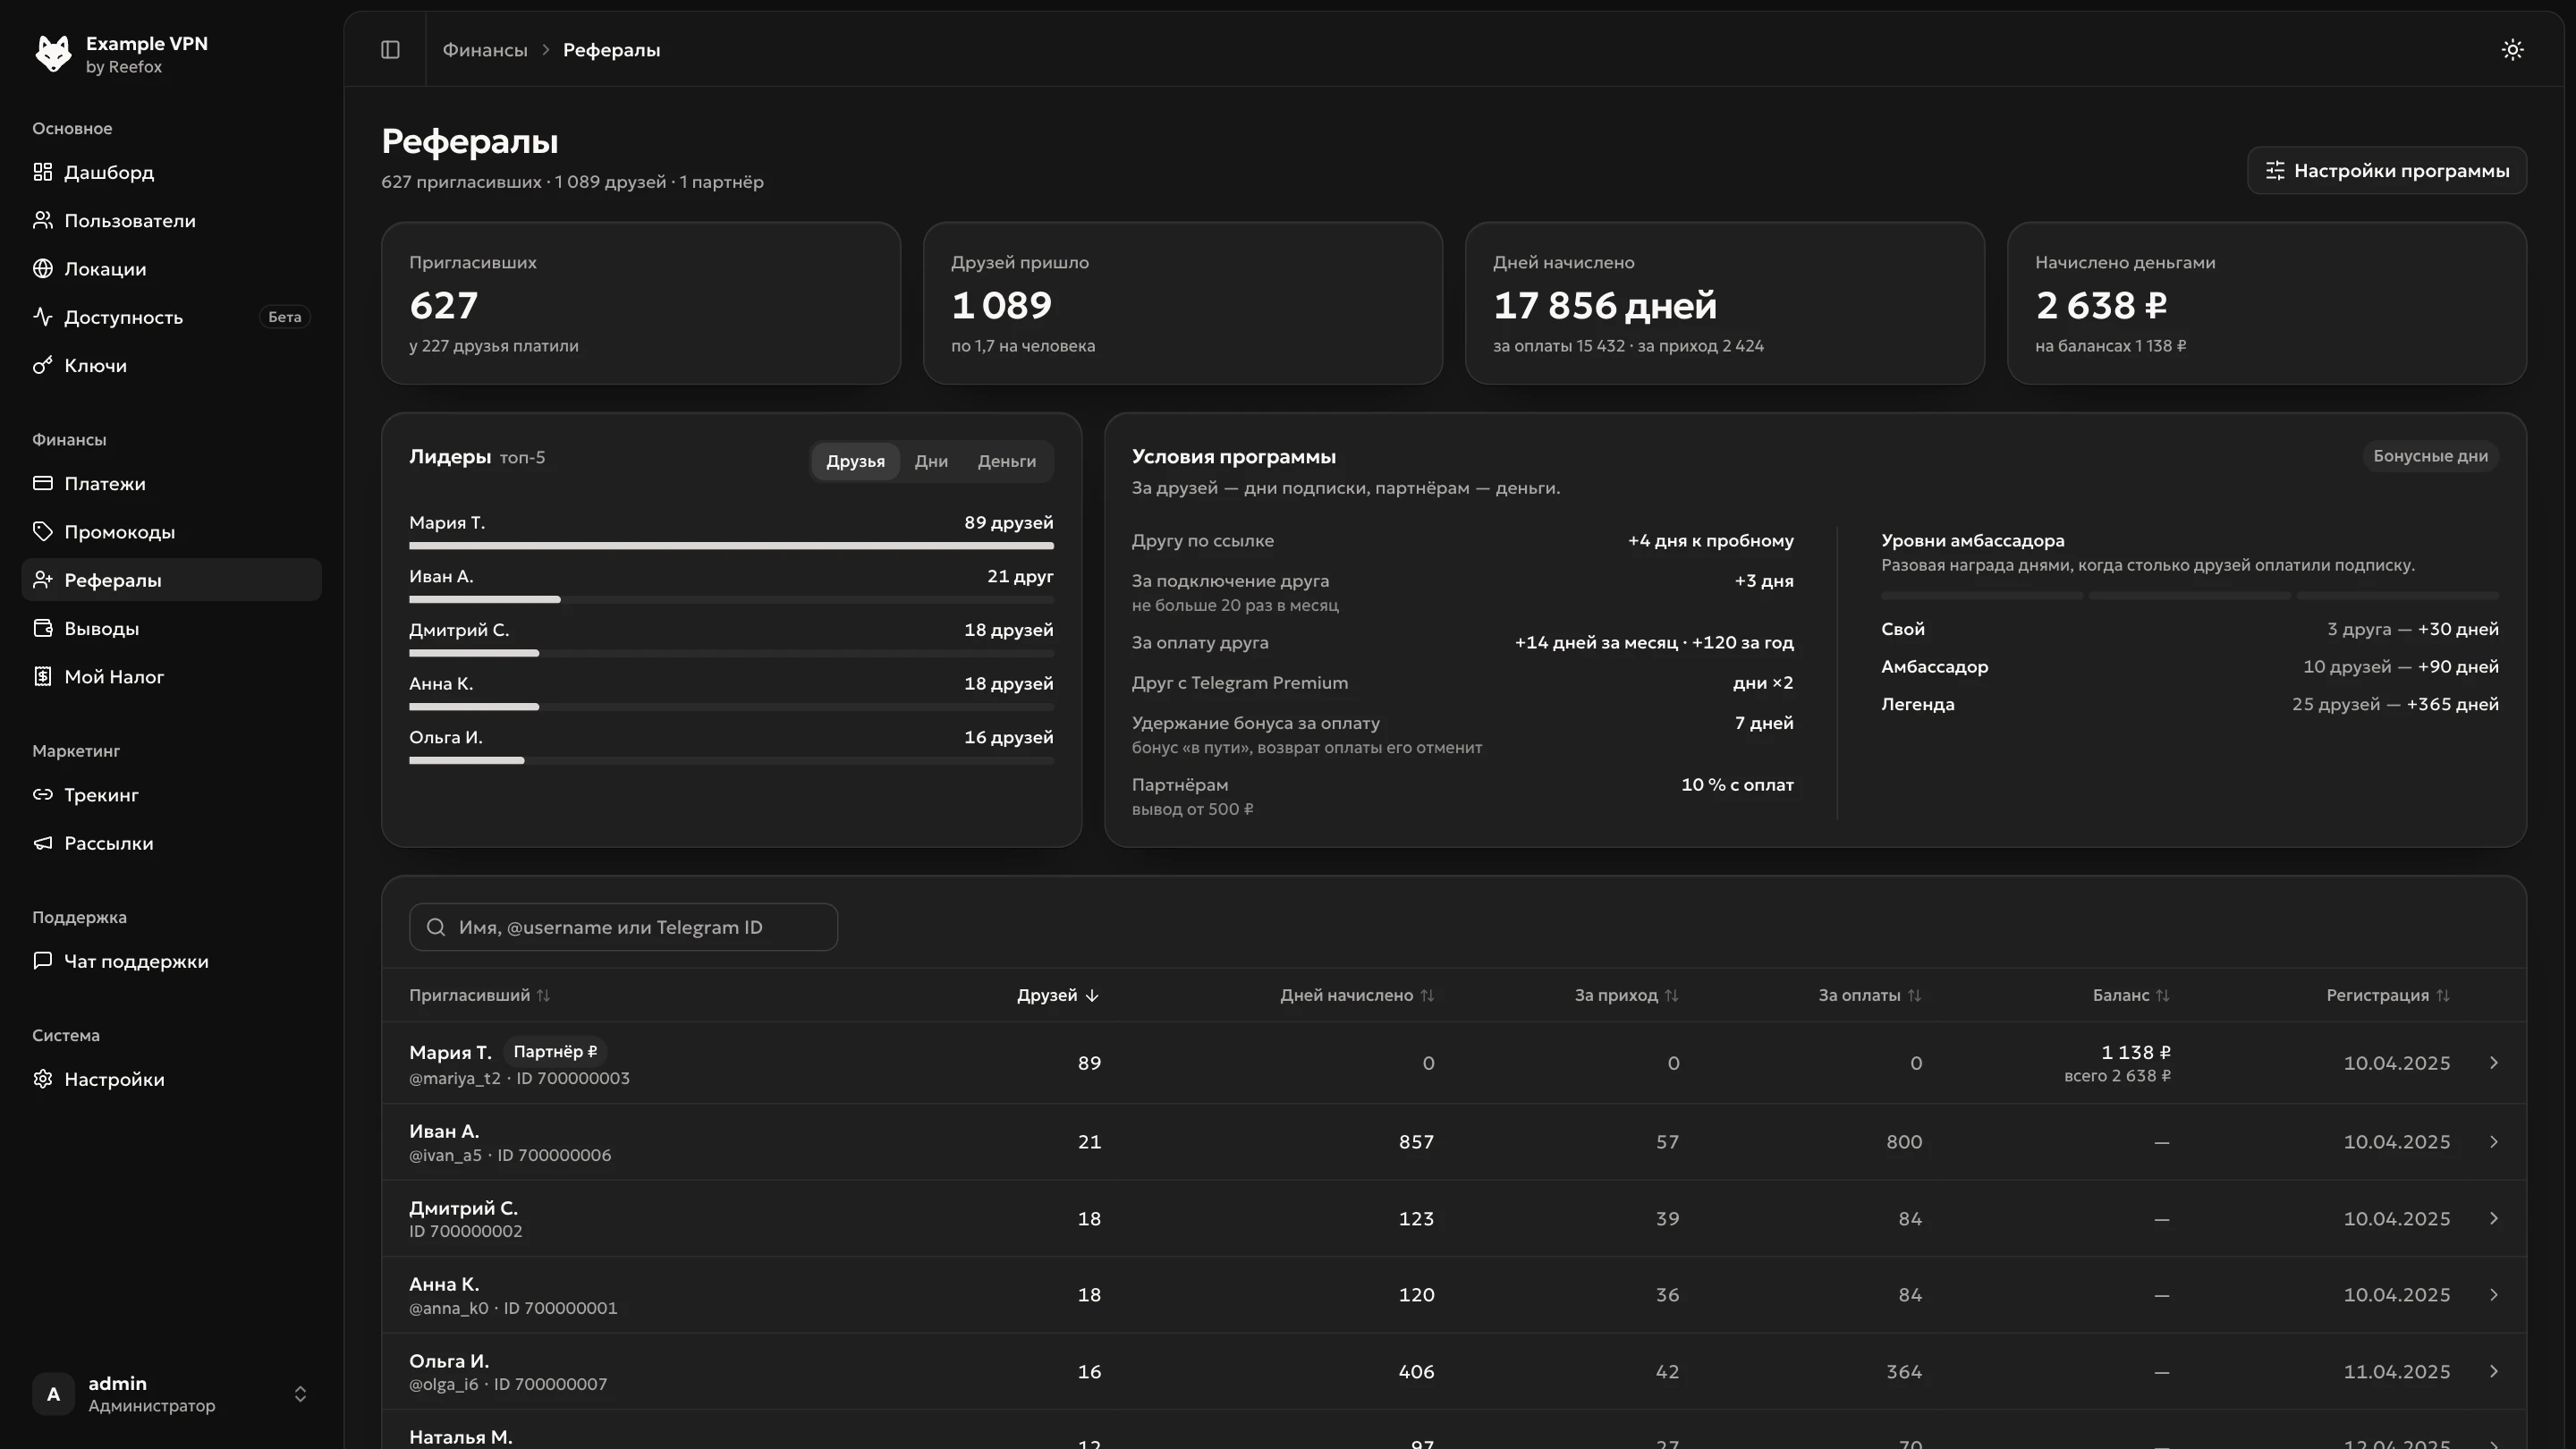Image resolution: width=2576 pixels, height=1449 pixels.
Task: Sort table by Баланс column
Action: pos(2131,995)
